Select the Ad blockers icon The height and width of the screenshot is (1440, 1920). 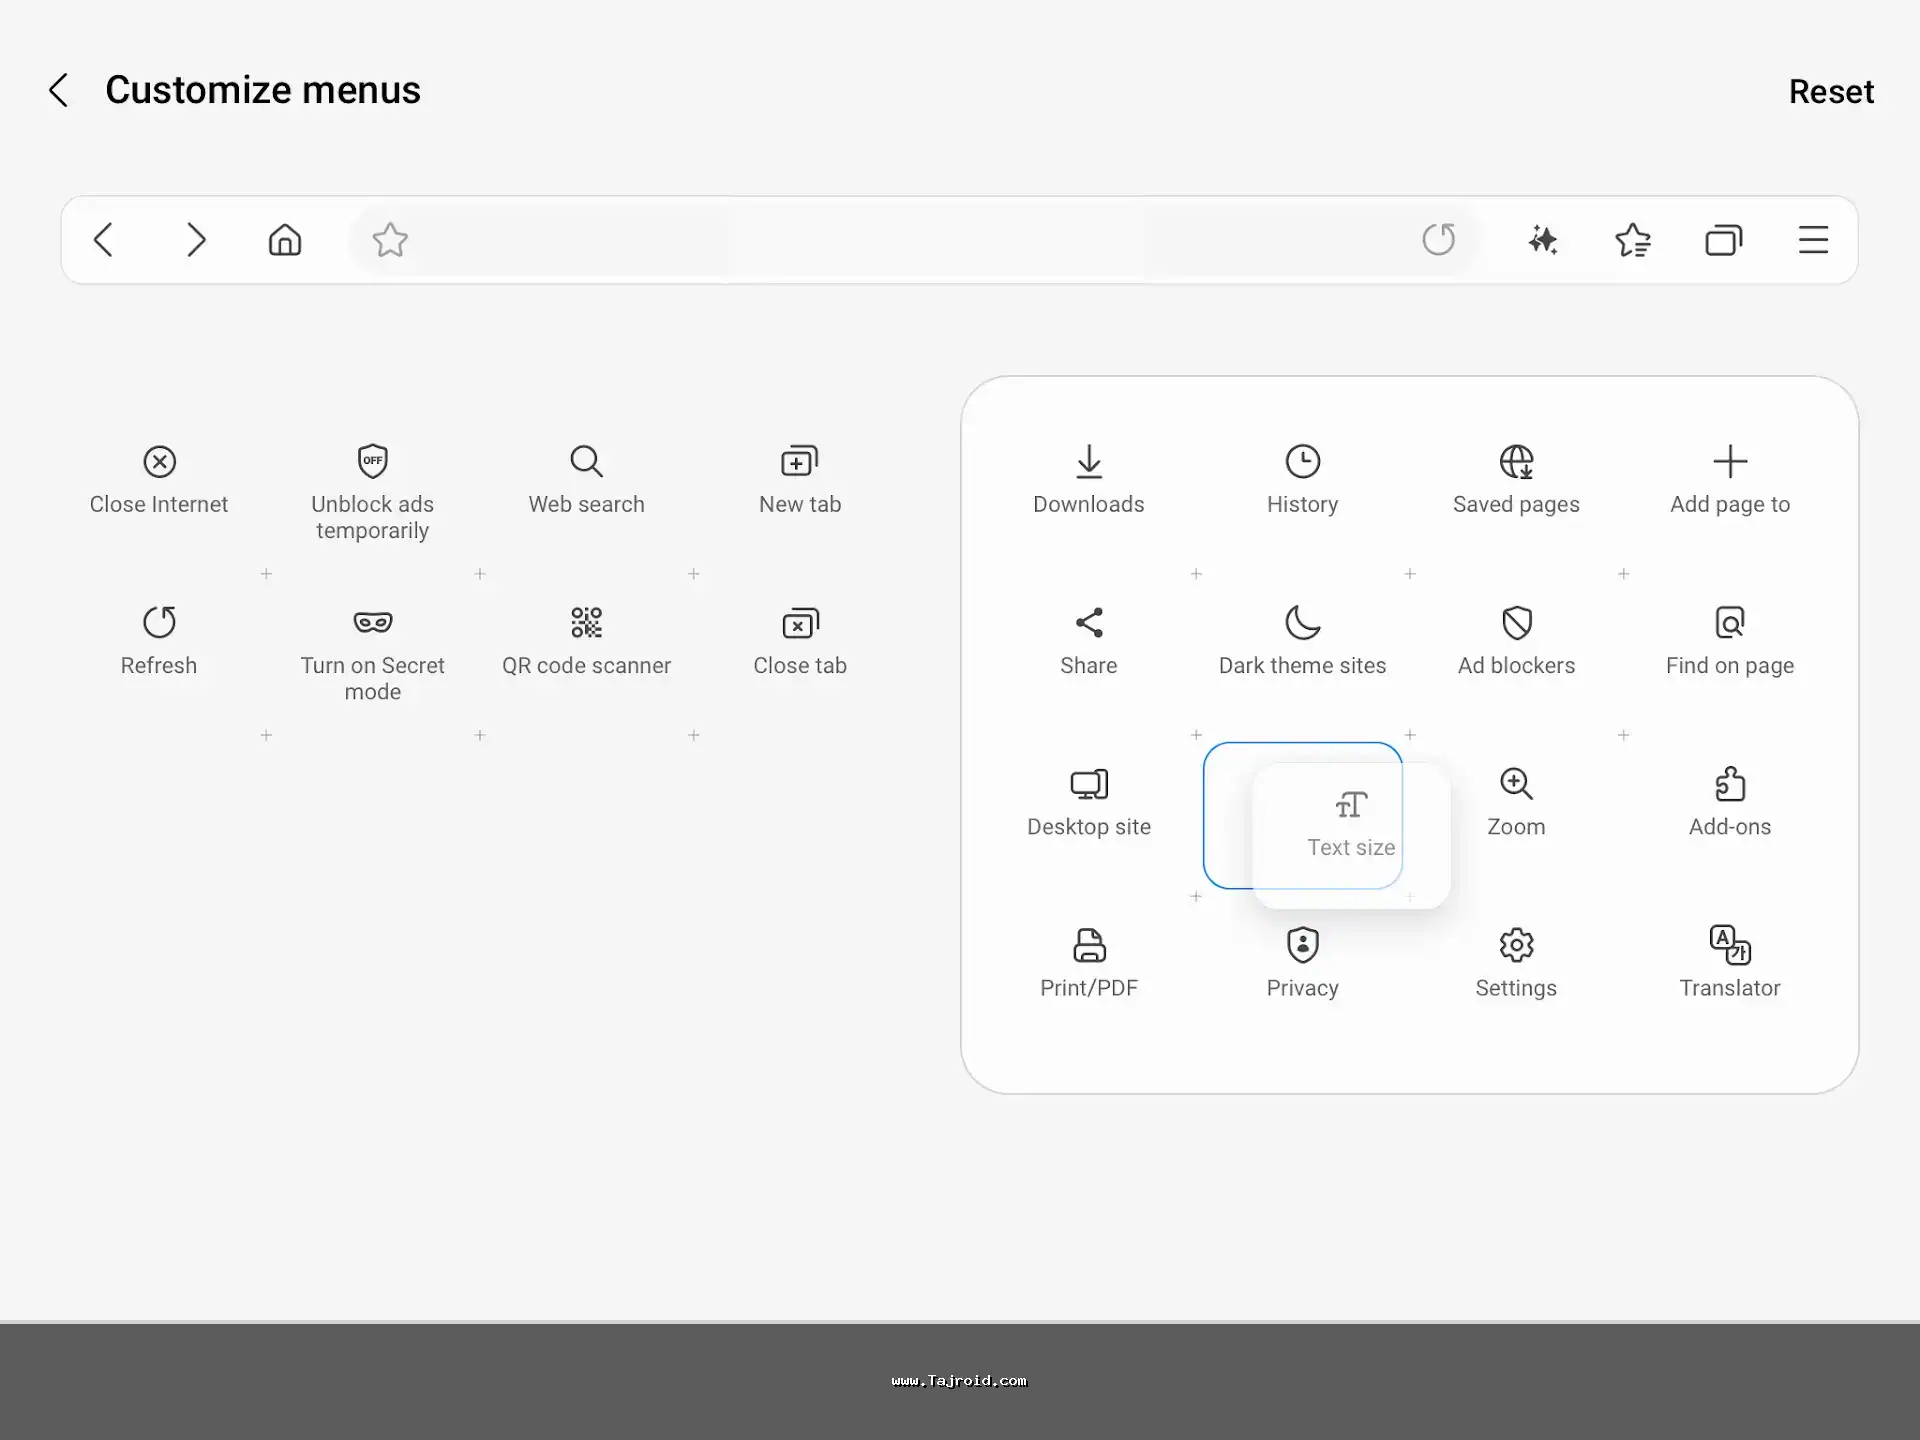(x=1516, y=623)
